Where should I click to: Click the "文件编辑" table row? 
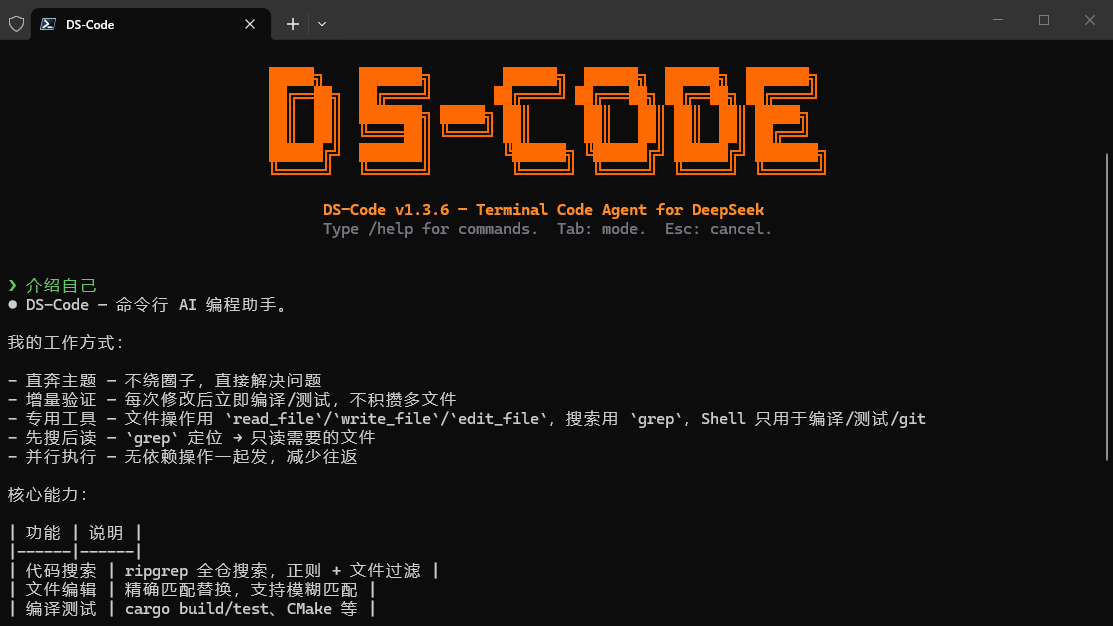click(x=192, y=590)
